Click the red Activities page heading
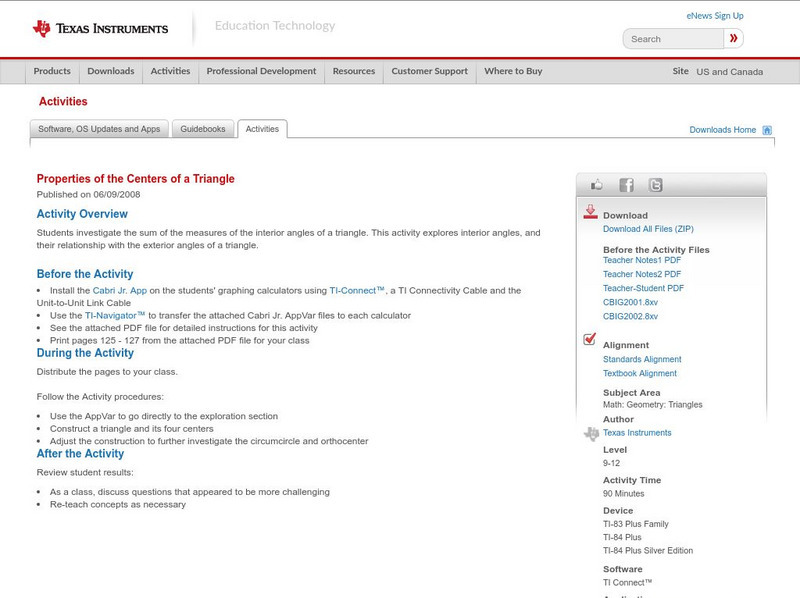Viewport: 800px width, 598px height. point(63,102)
